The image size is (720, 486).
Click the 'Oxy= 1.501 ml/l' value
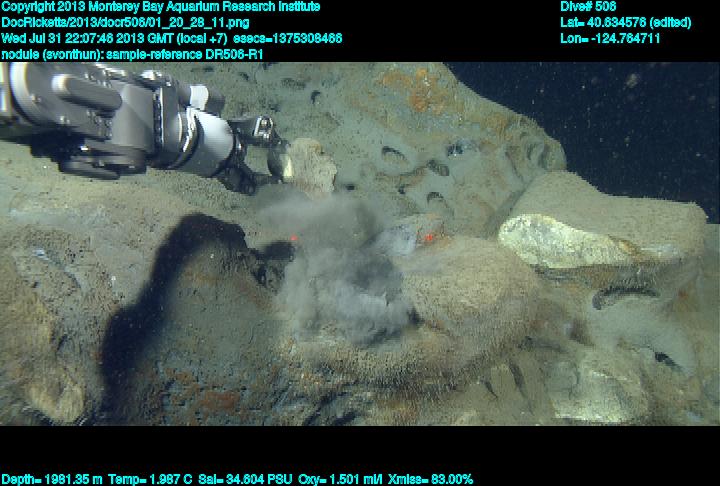(340, 479)
